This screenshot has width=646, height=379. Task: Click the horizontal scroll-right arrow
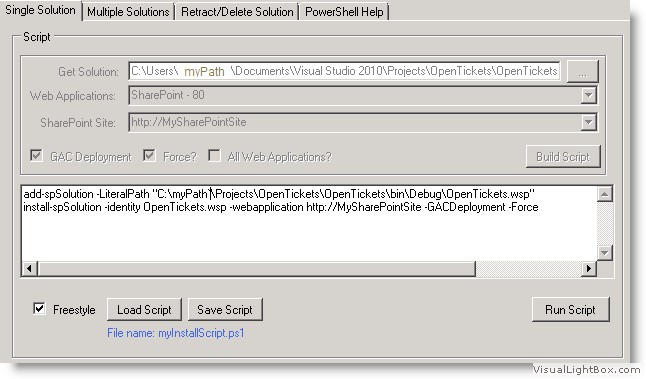pyautogui.click(x=589, y=269)
